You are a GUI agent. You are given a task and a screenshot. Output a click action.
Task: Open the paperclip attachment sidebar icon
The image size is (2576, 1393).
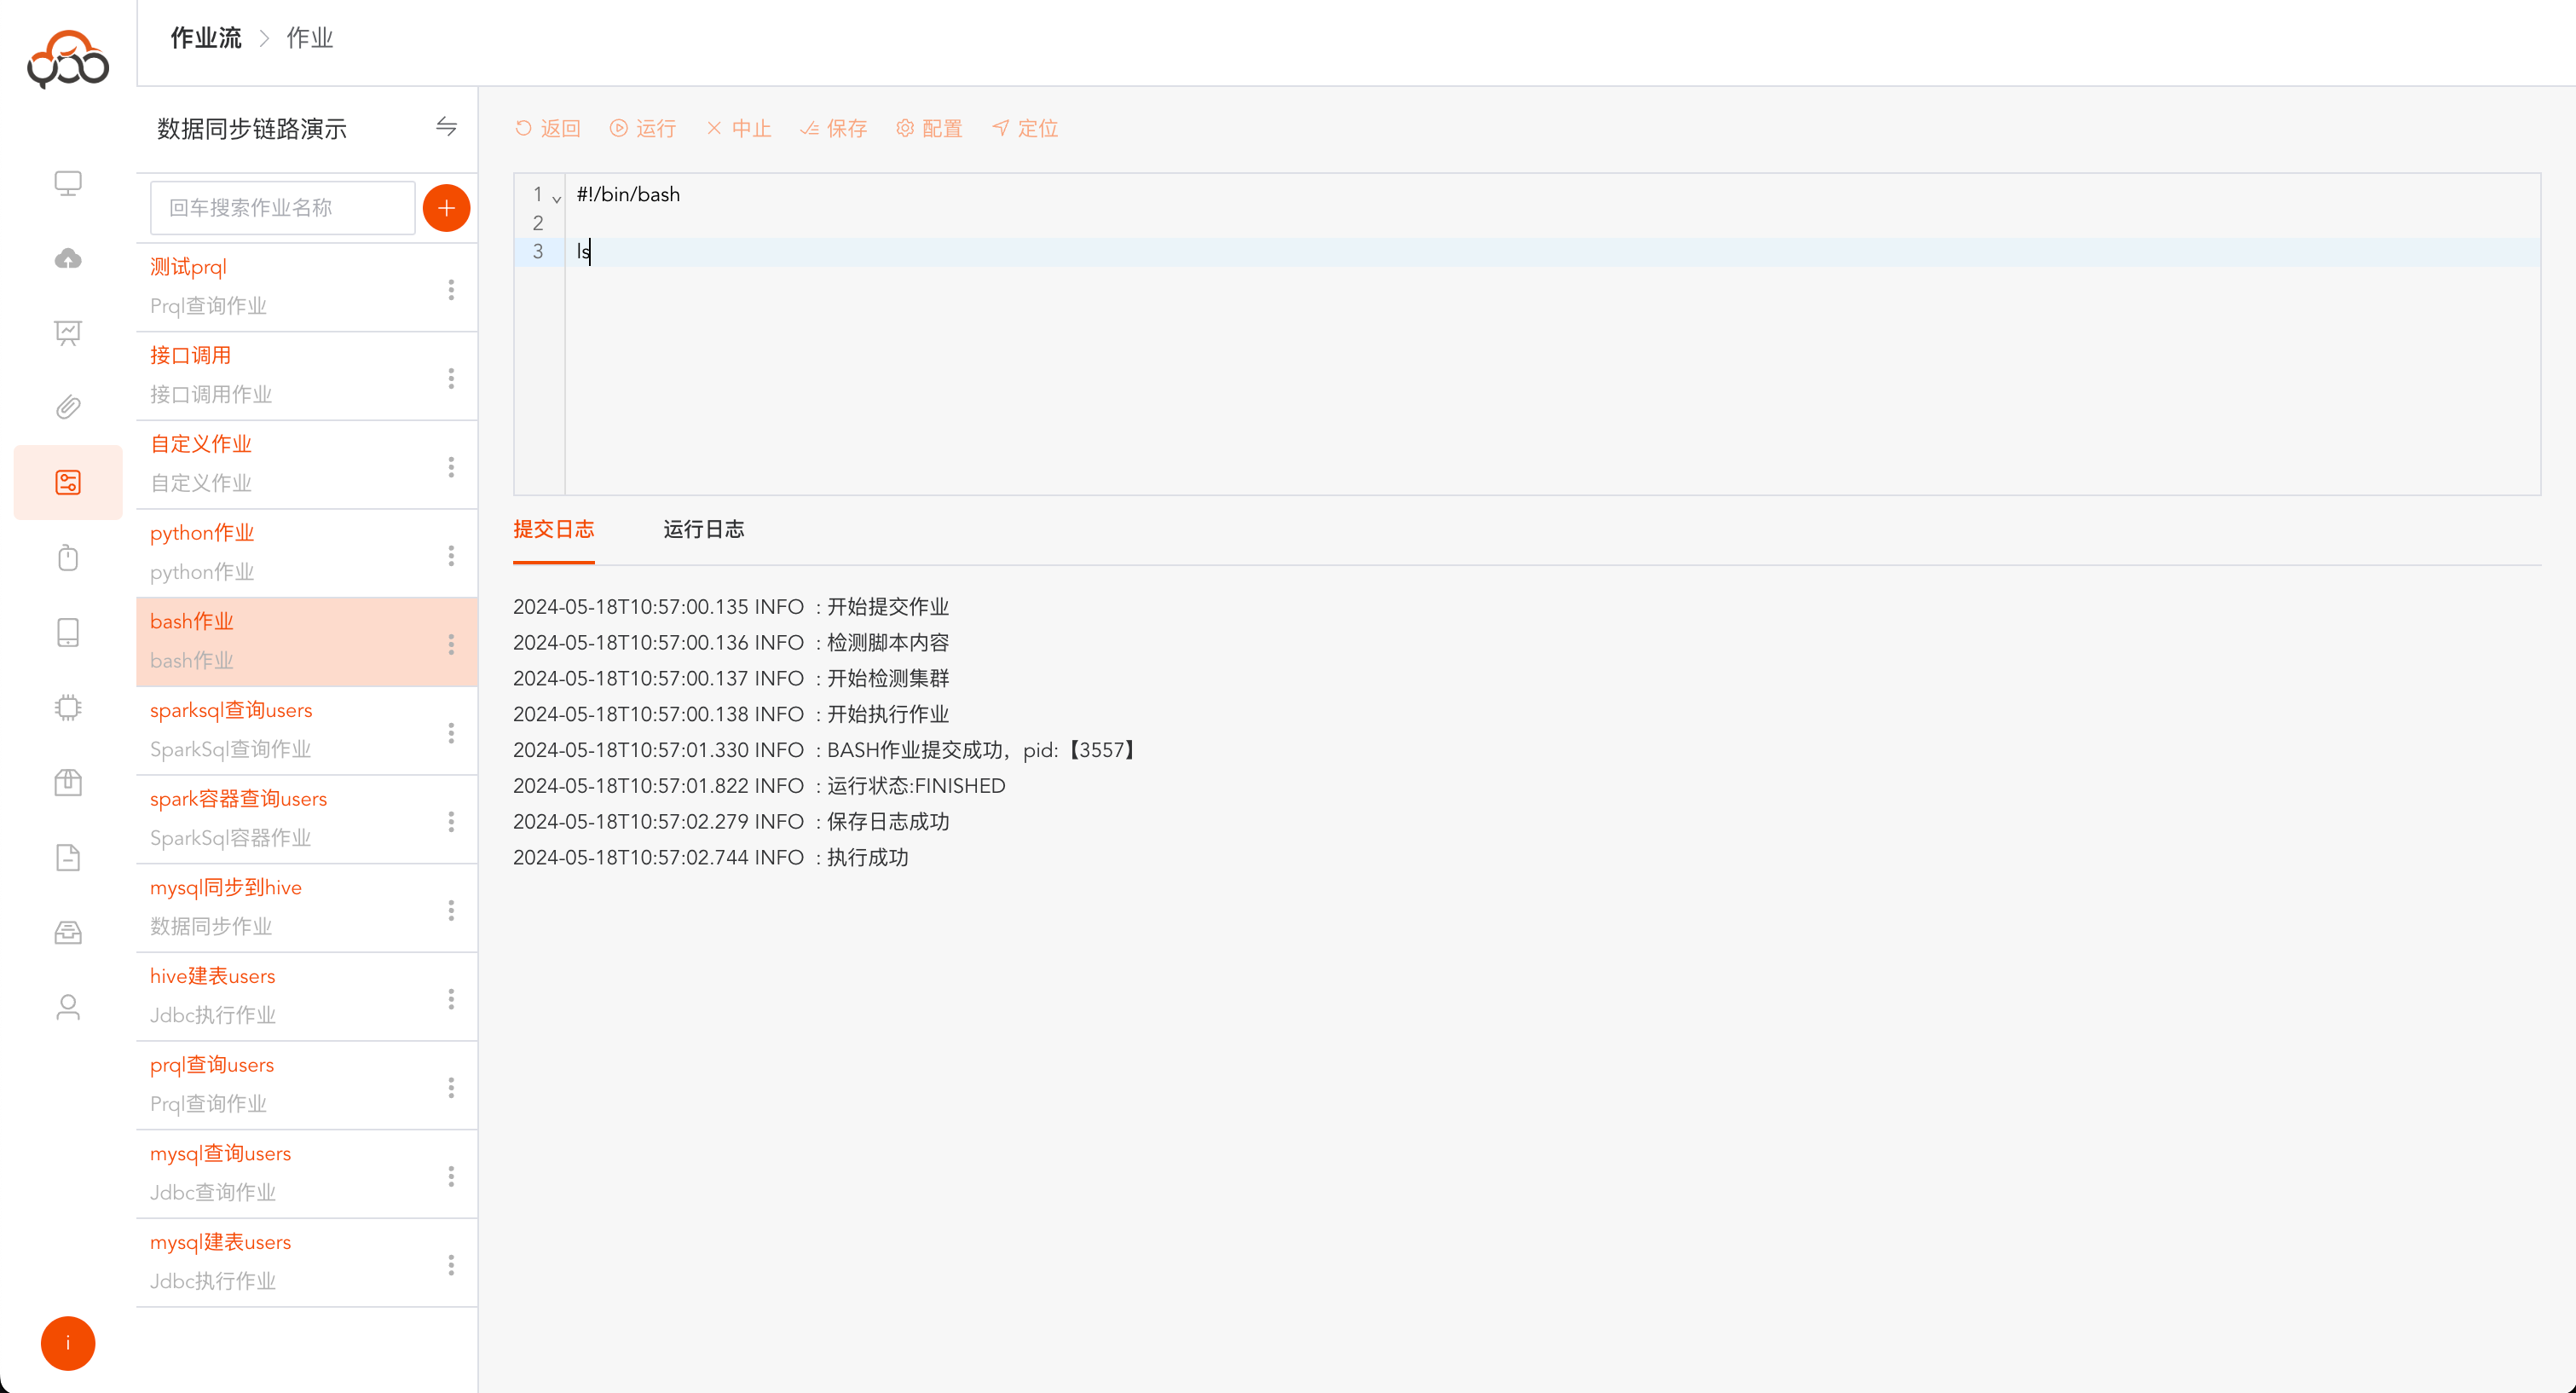coord(68,407)
